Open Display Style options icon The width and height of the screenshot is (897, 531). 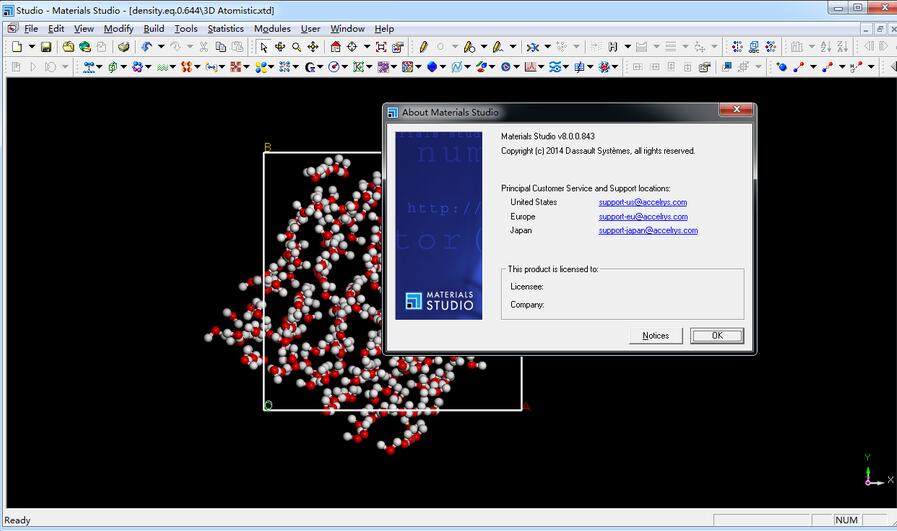398,47
